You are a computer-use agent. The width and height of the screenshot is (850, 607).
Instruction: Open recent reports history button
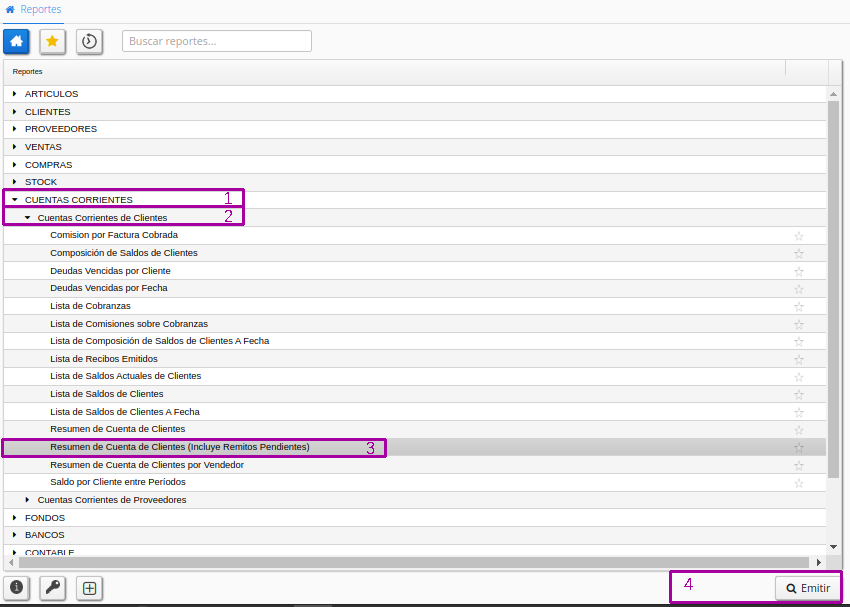click(89, 42)
